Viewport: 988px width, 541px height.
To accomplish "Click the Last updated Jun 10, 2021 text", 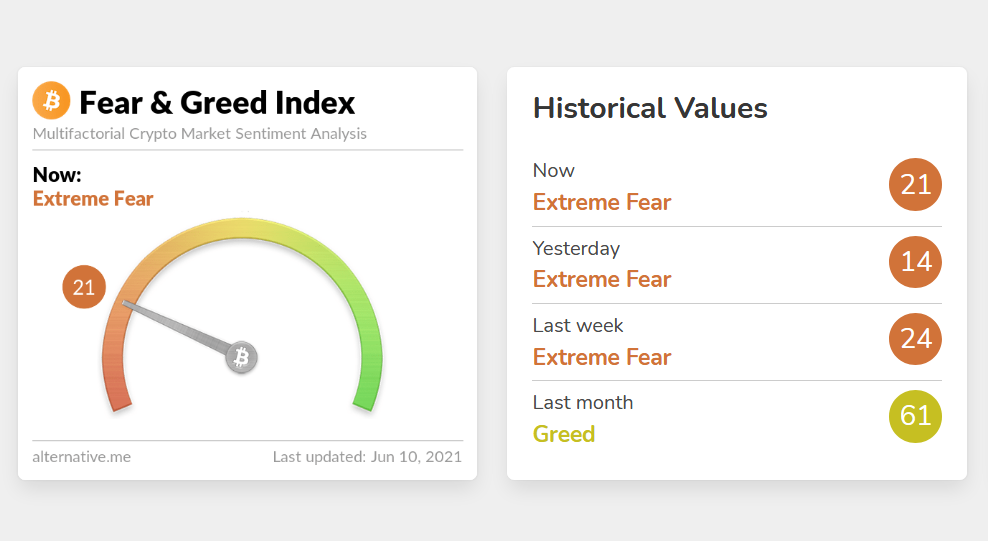I will (x=367, y=457).
